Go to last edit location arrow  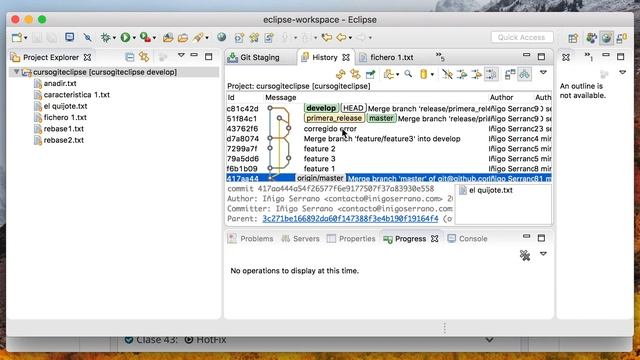(x=327, y=38)
